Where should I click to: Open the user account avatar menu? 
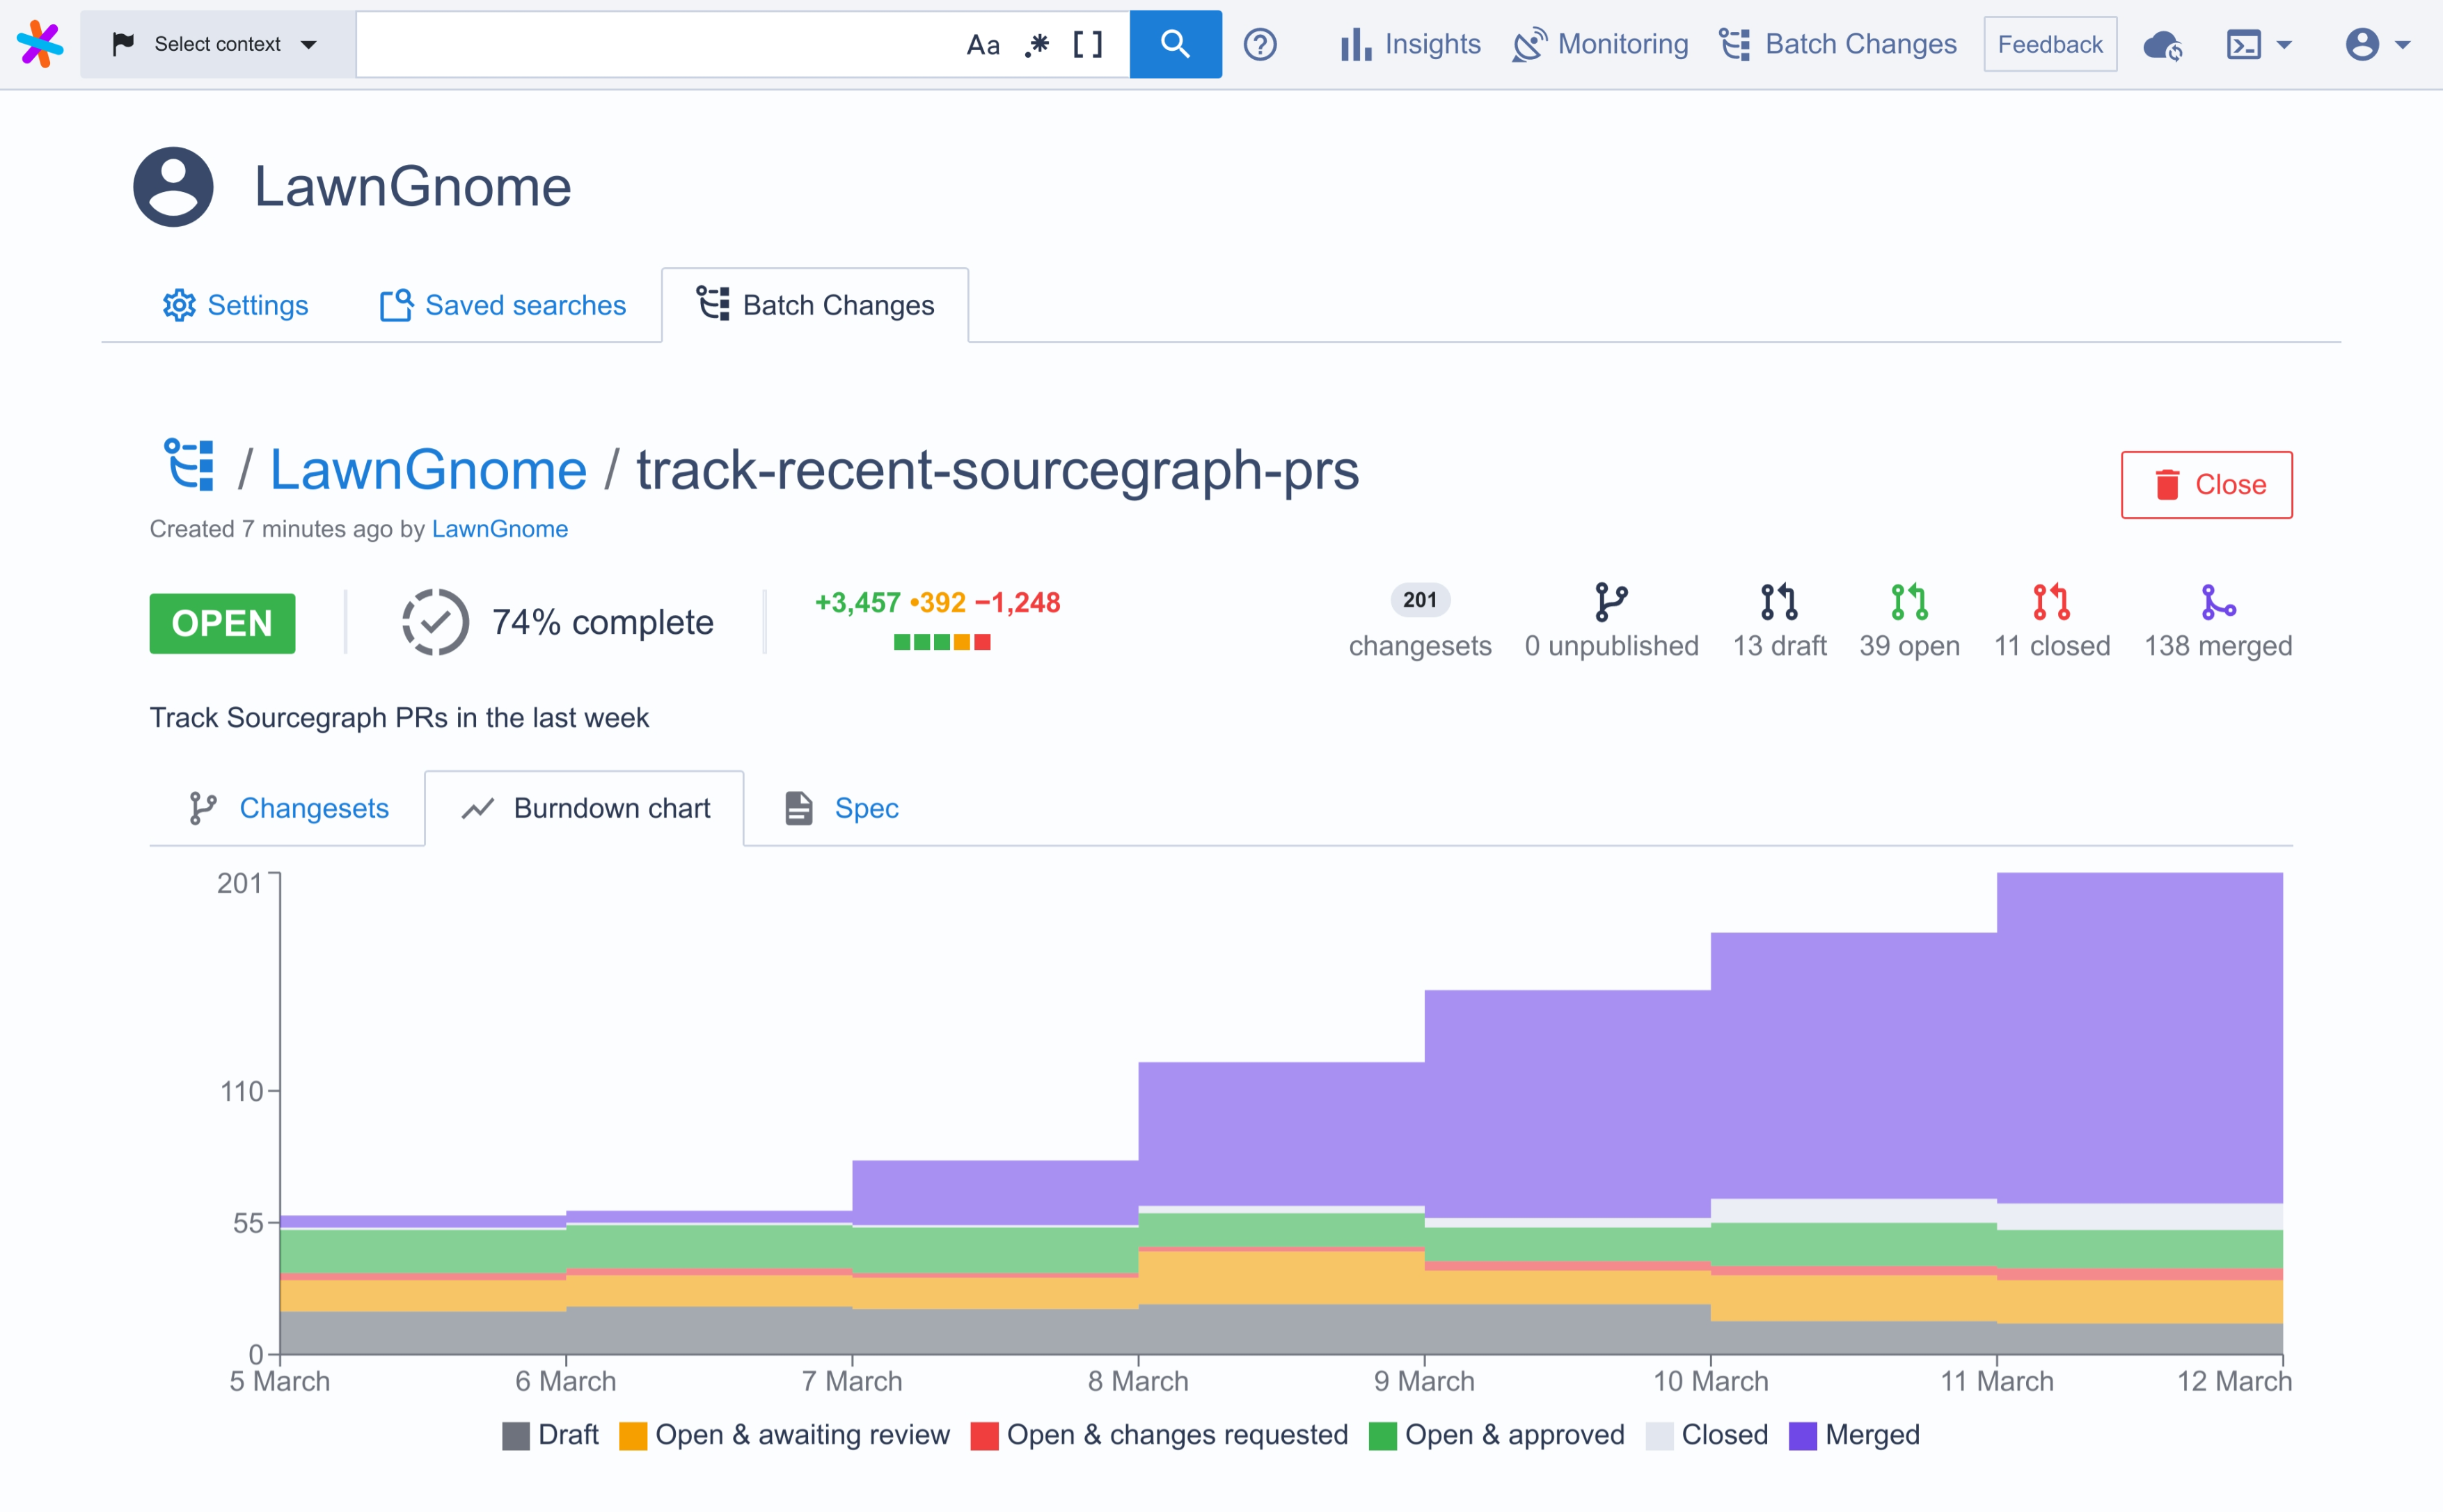click(2378, 45)
